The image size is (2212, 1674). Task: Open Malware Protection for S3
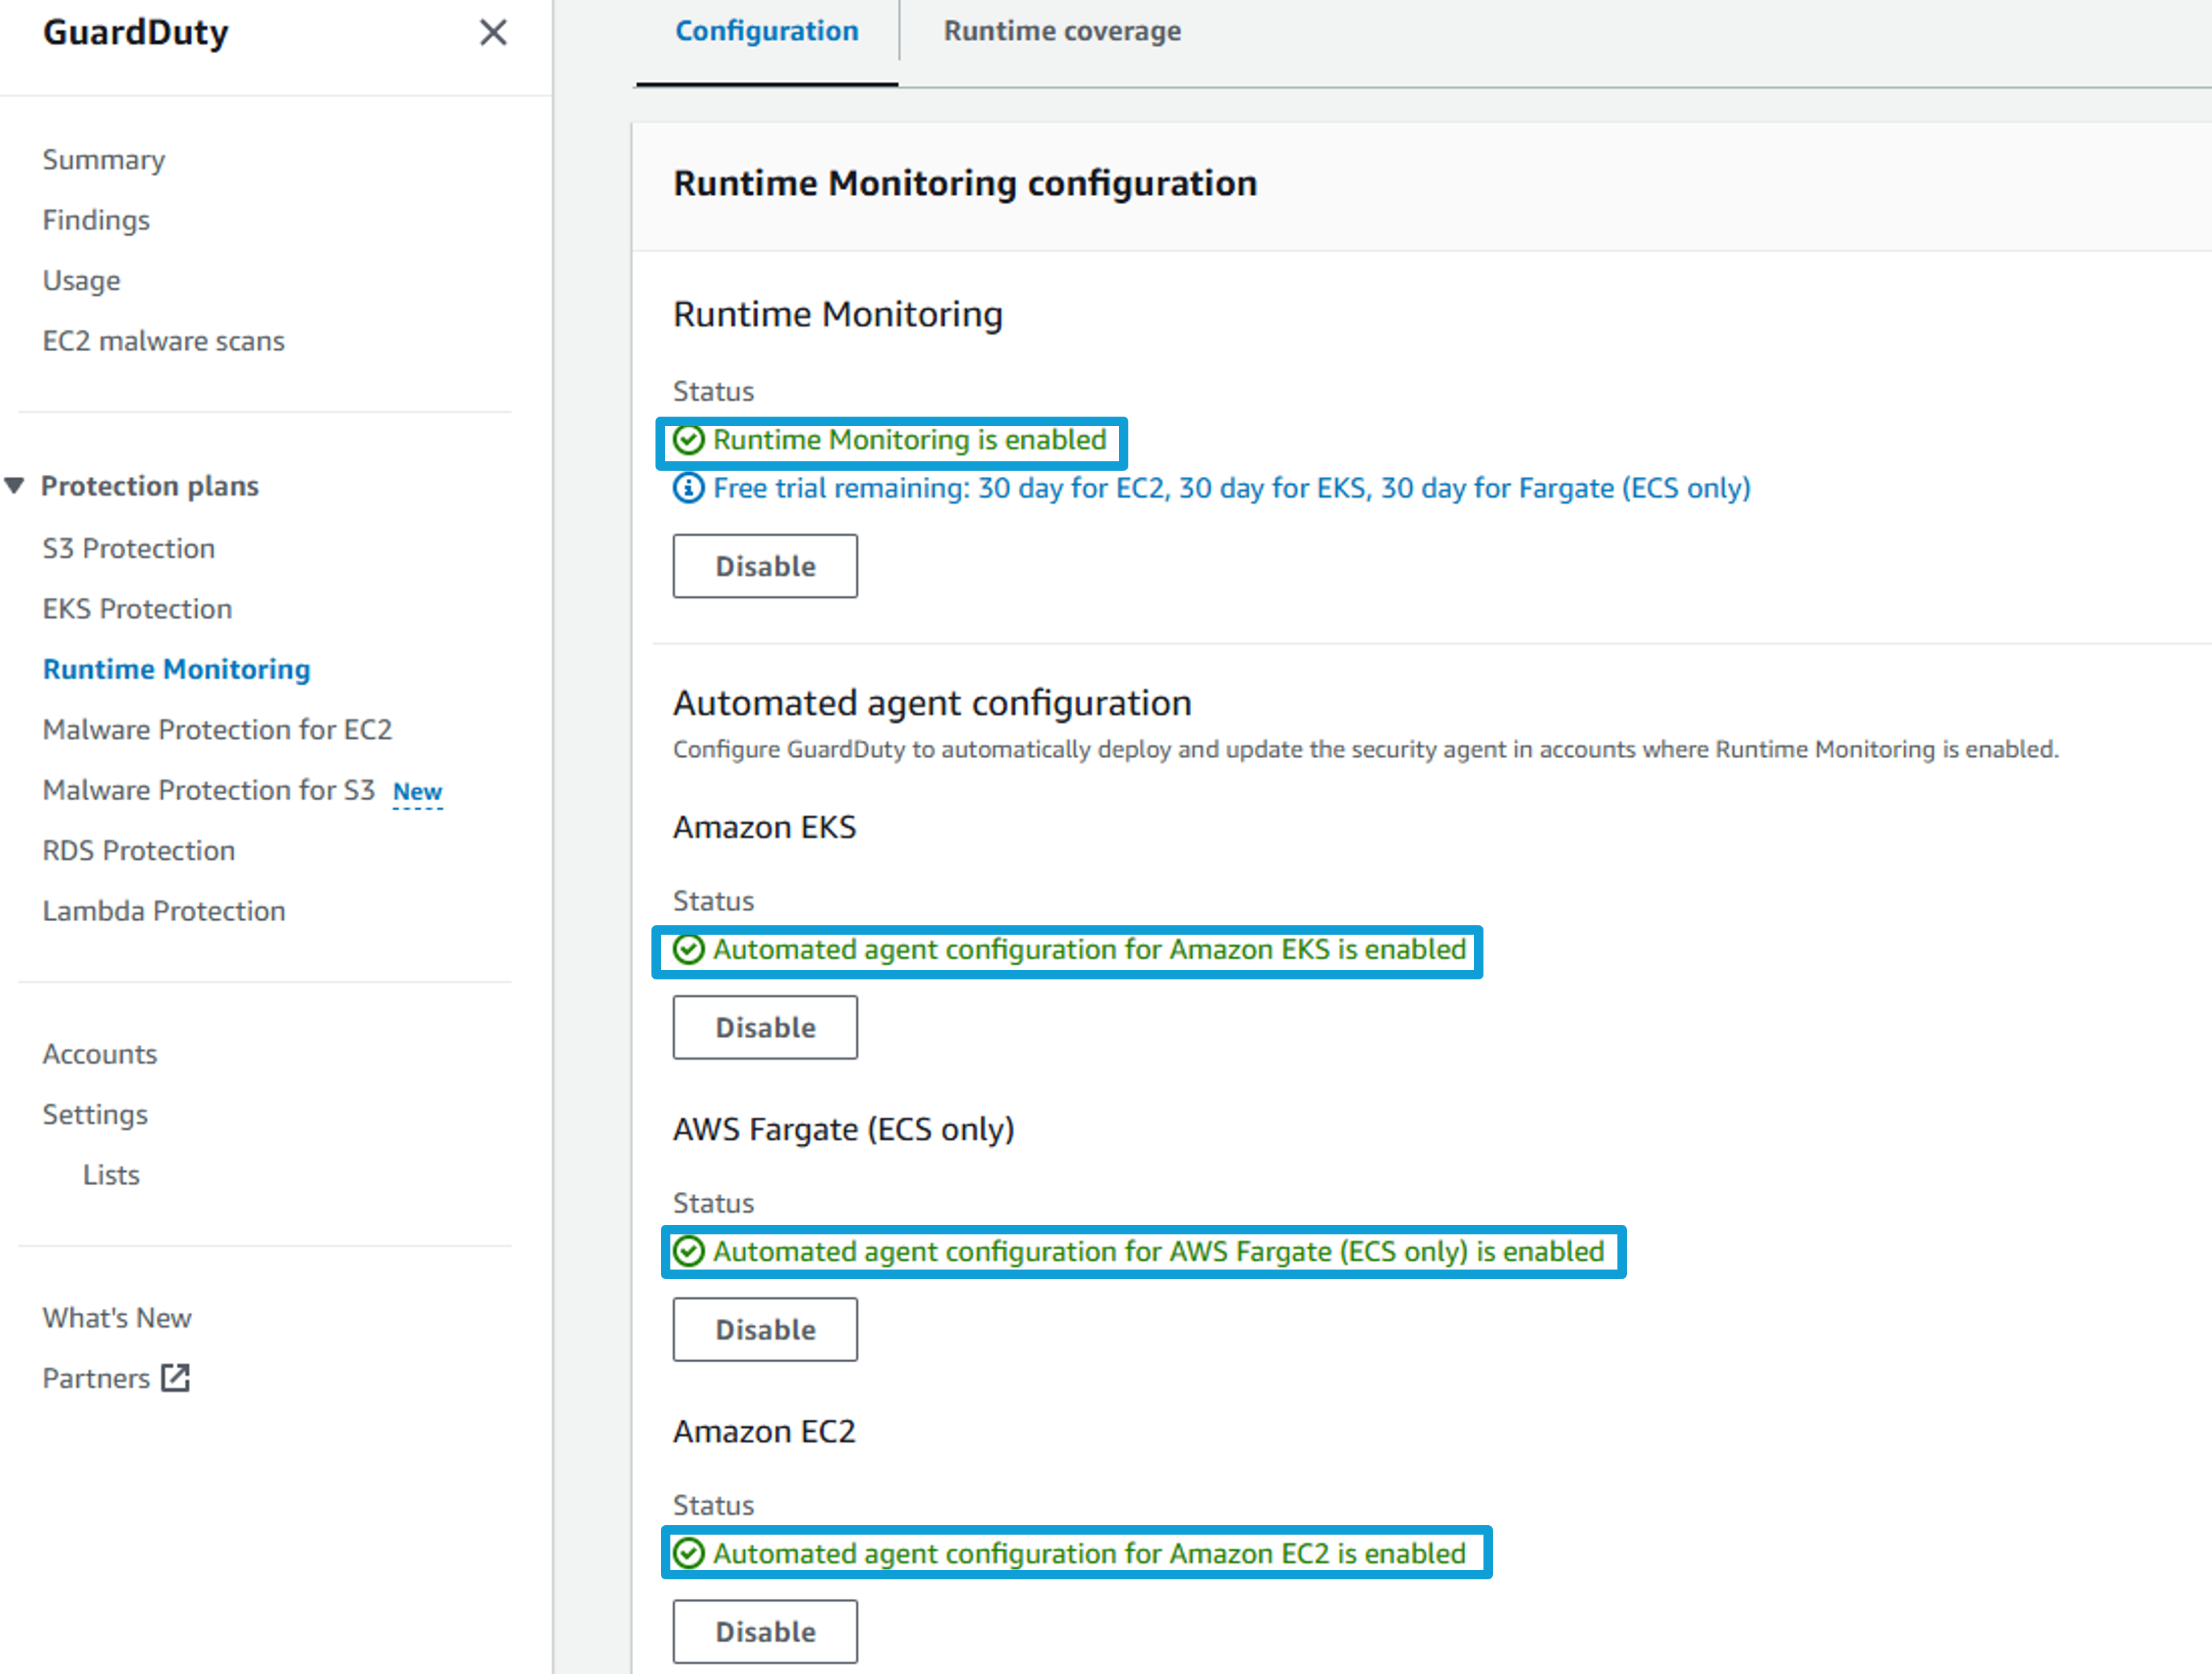click(x=209, y=790)
